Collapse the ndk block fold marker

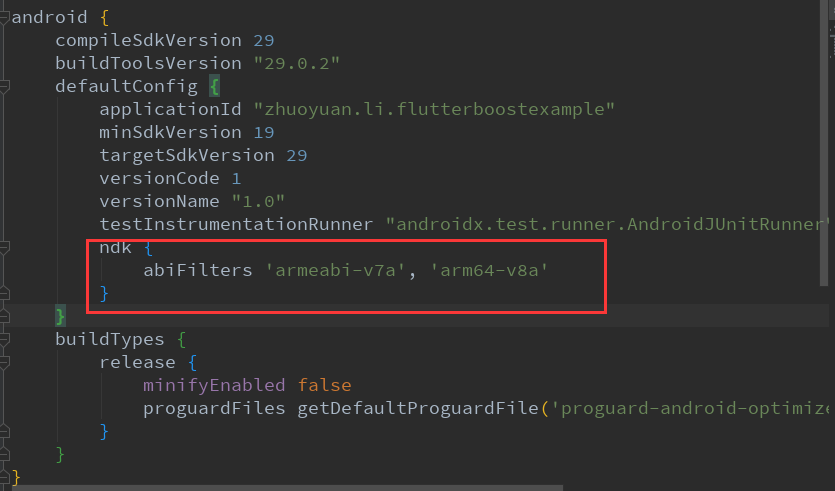[x=4, y=248]
